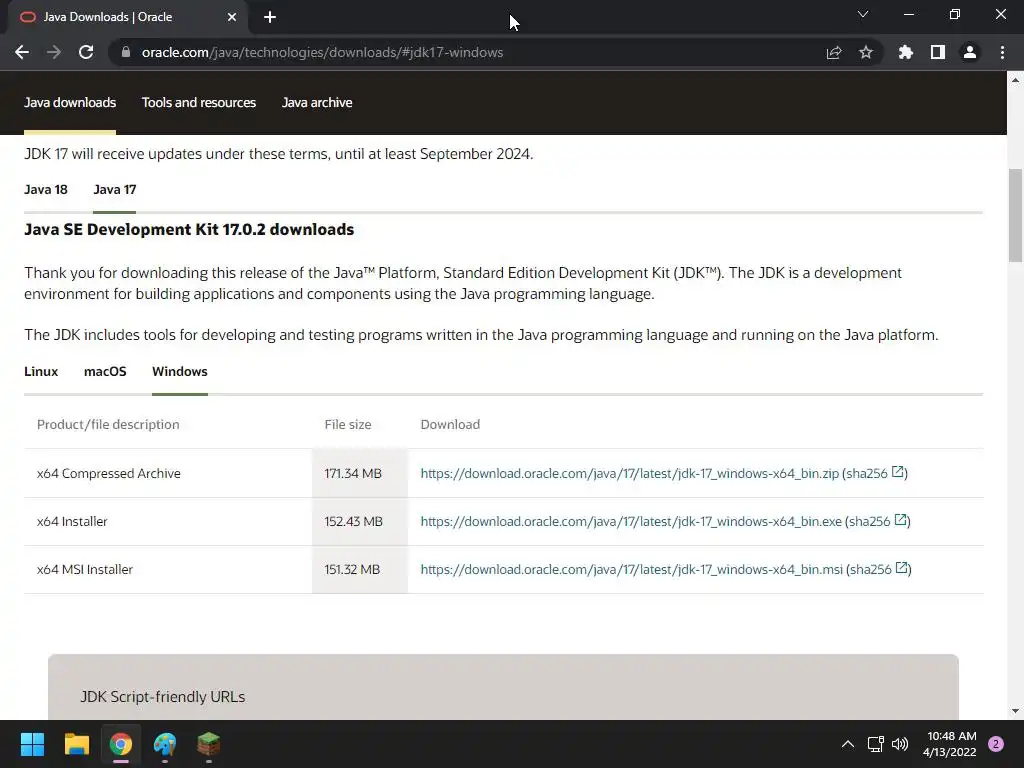
Task: Open the Chrome three-dot menu
Action: (x=1002, y=52)
